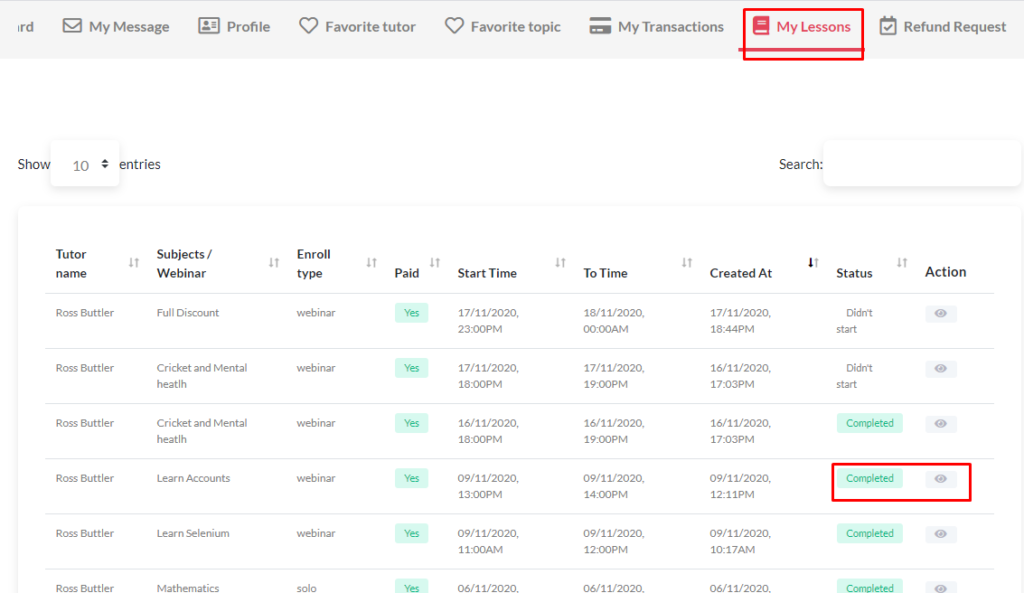Click the ID card icon beside Profile
The width and height of the screenshot is (1024, 593).
(209, 26)
